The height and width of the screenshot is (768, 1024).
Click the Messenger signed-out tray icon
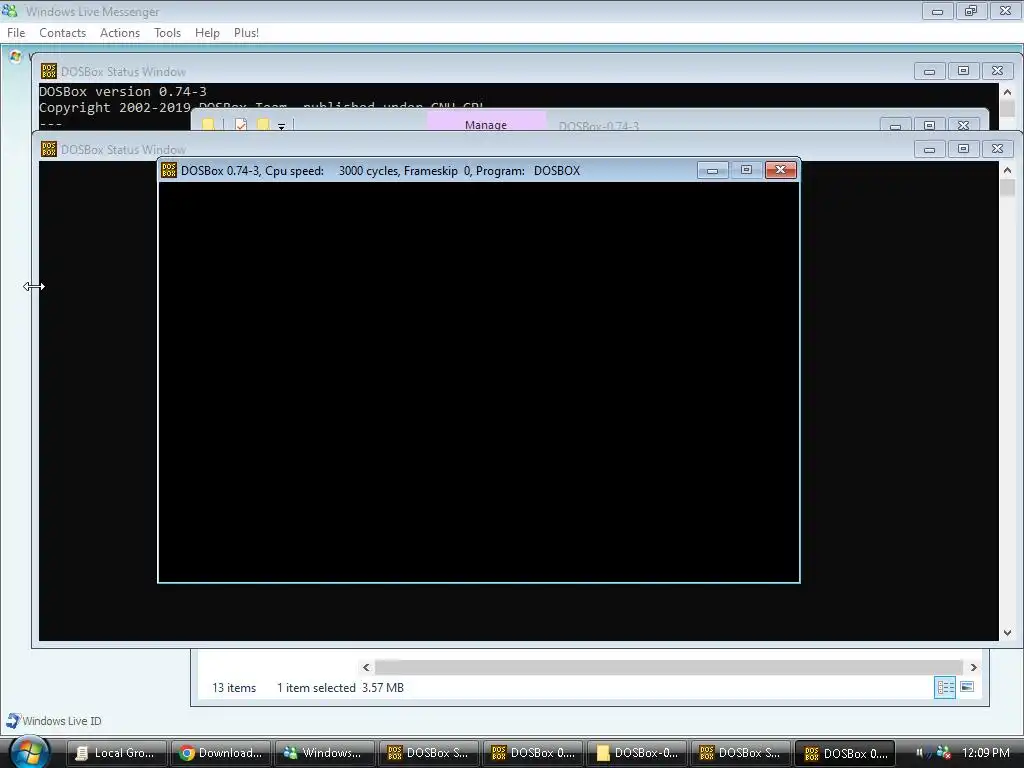(x=944, y=752)
